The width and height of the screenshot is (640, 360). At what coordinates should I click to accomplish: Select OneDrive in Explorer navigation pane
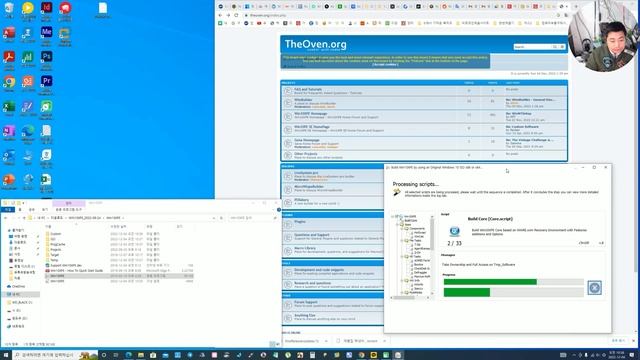tap(19, 287)
